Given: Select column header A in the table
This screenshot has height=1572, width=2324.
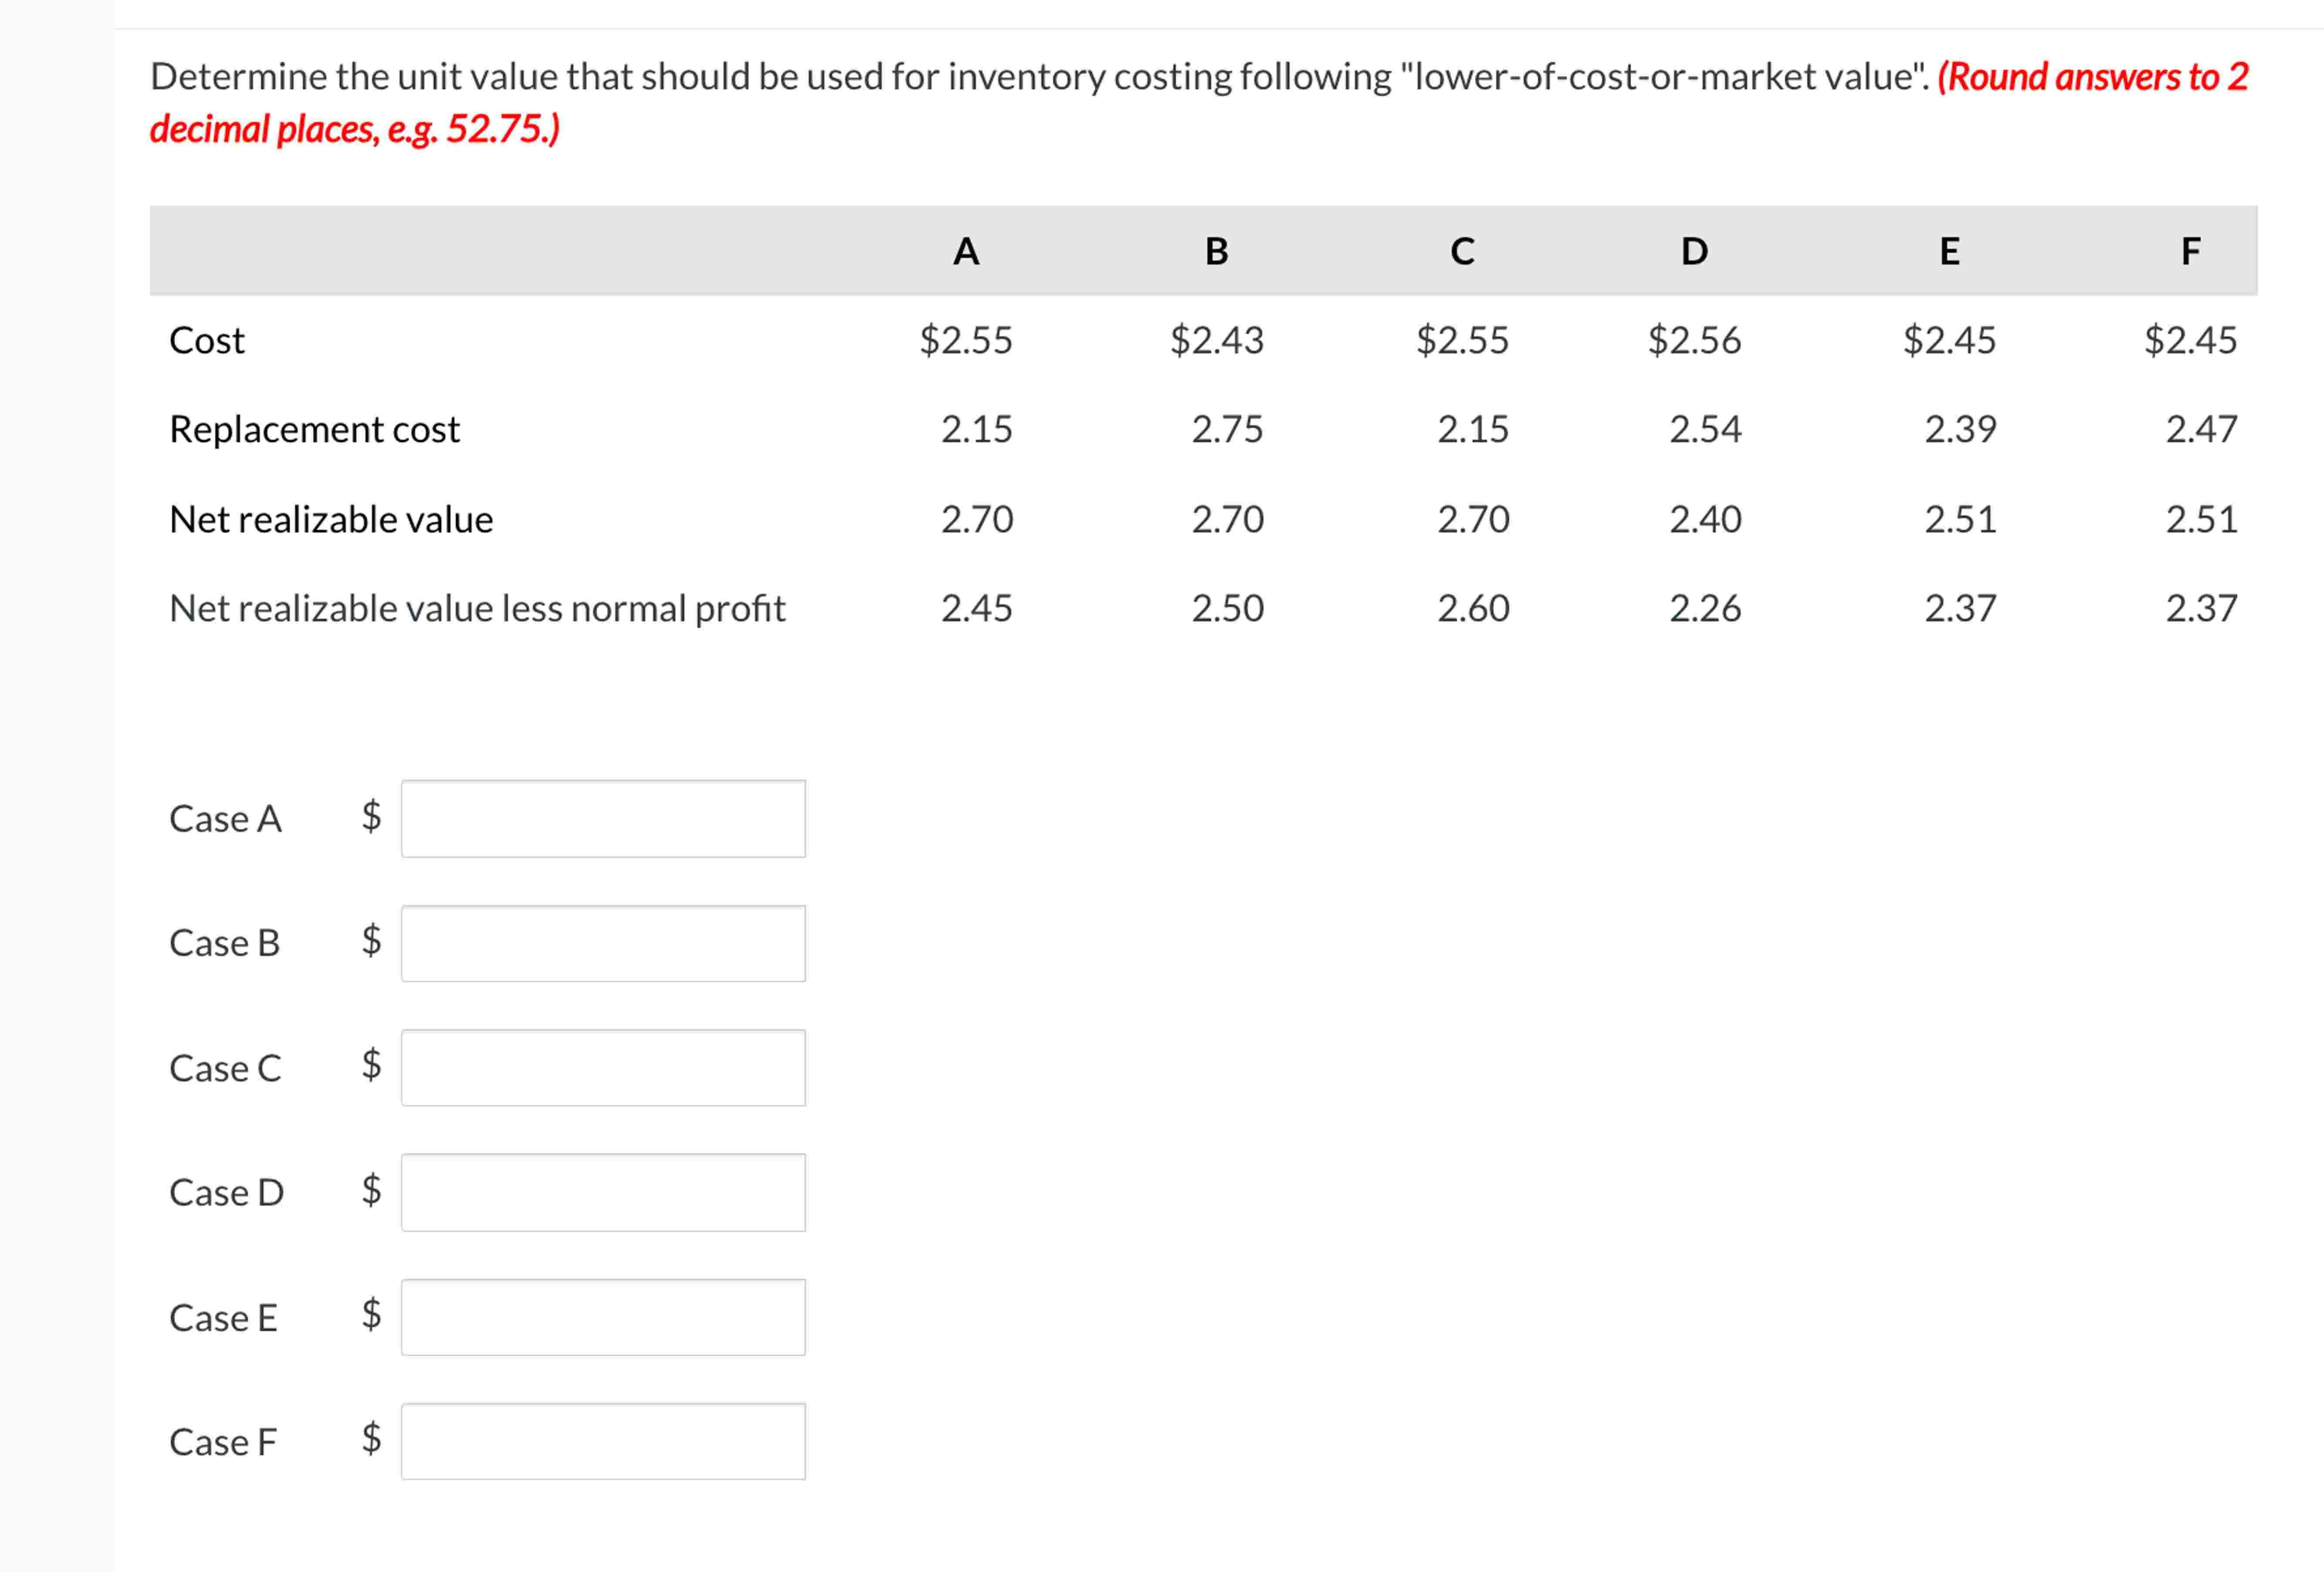Looking at the screenshot, I should tap(966, 252).
